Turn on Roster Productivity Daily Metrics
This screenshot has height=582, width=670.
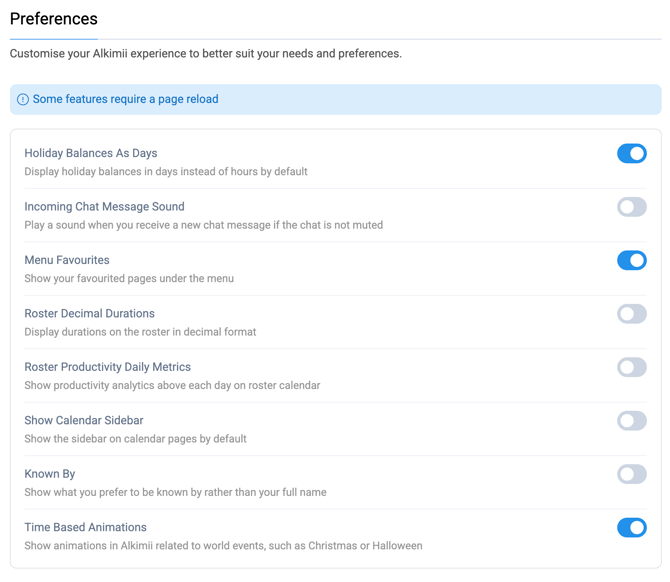(631, 367)
